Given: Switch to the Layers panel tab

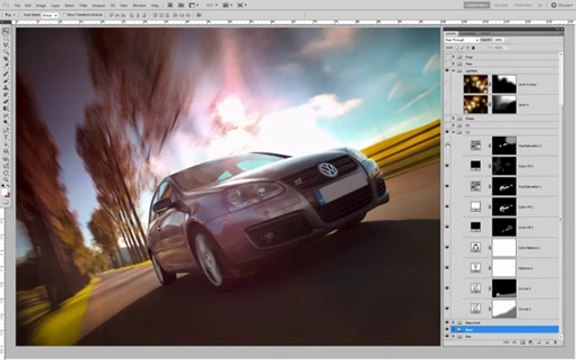Looking at the screenshot, I should coord(451,33).
